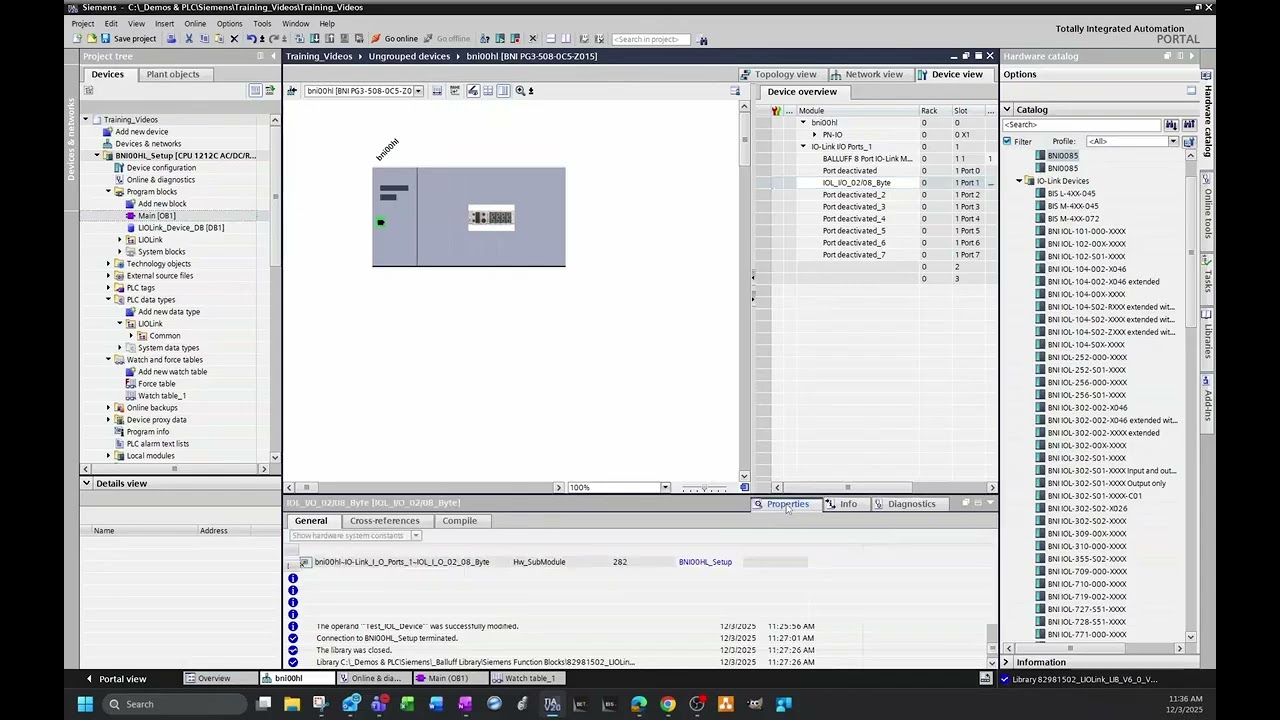The image size is (1280, 720).
Task: Expand the Information section in catalog
Action: coord(1007,662)
